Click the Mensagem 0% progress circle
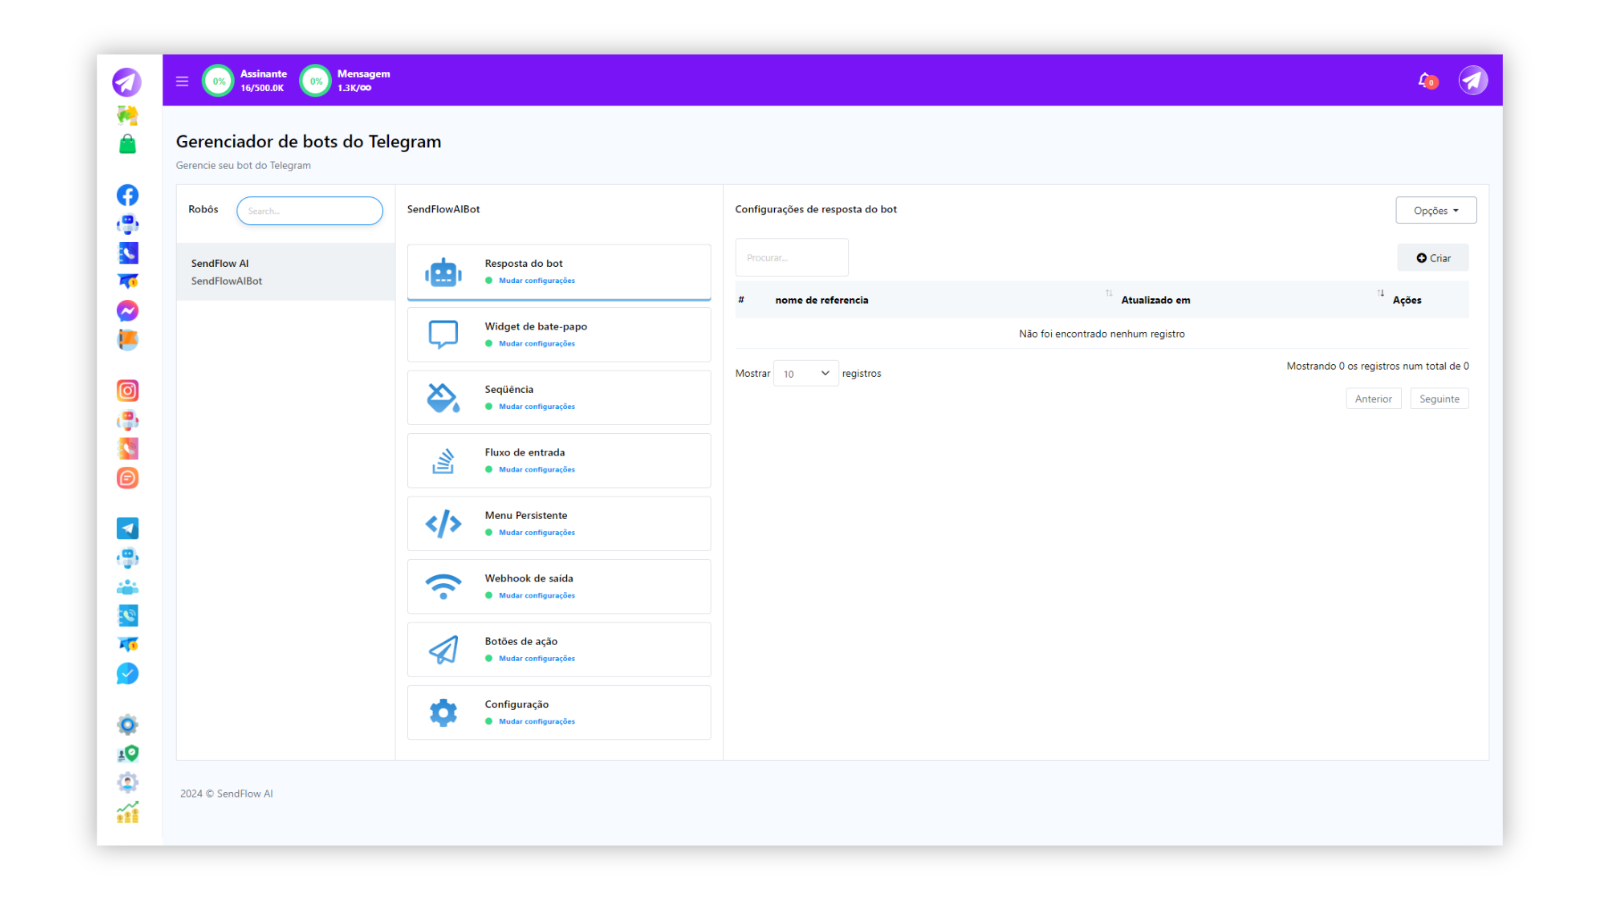 pyautogui.click(x=315, y=81)
